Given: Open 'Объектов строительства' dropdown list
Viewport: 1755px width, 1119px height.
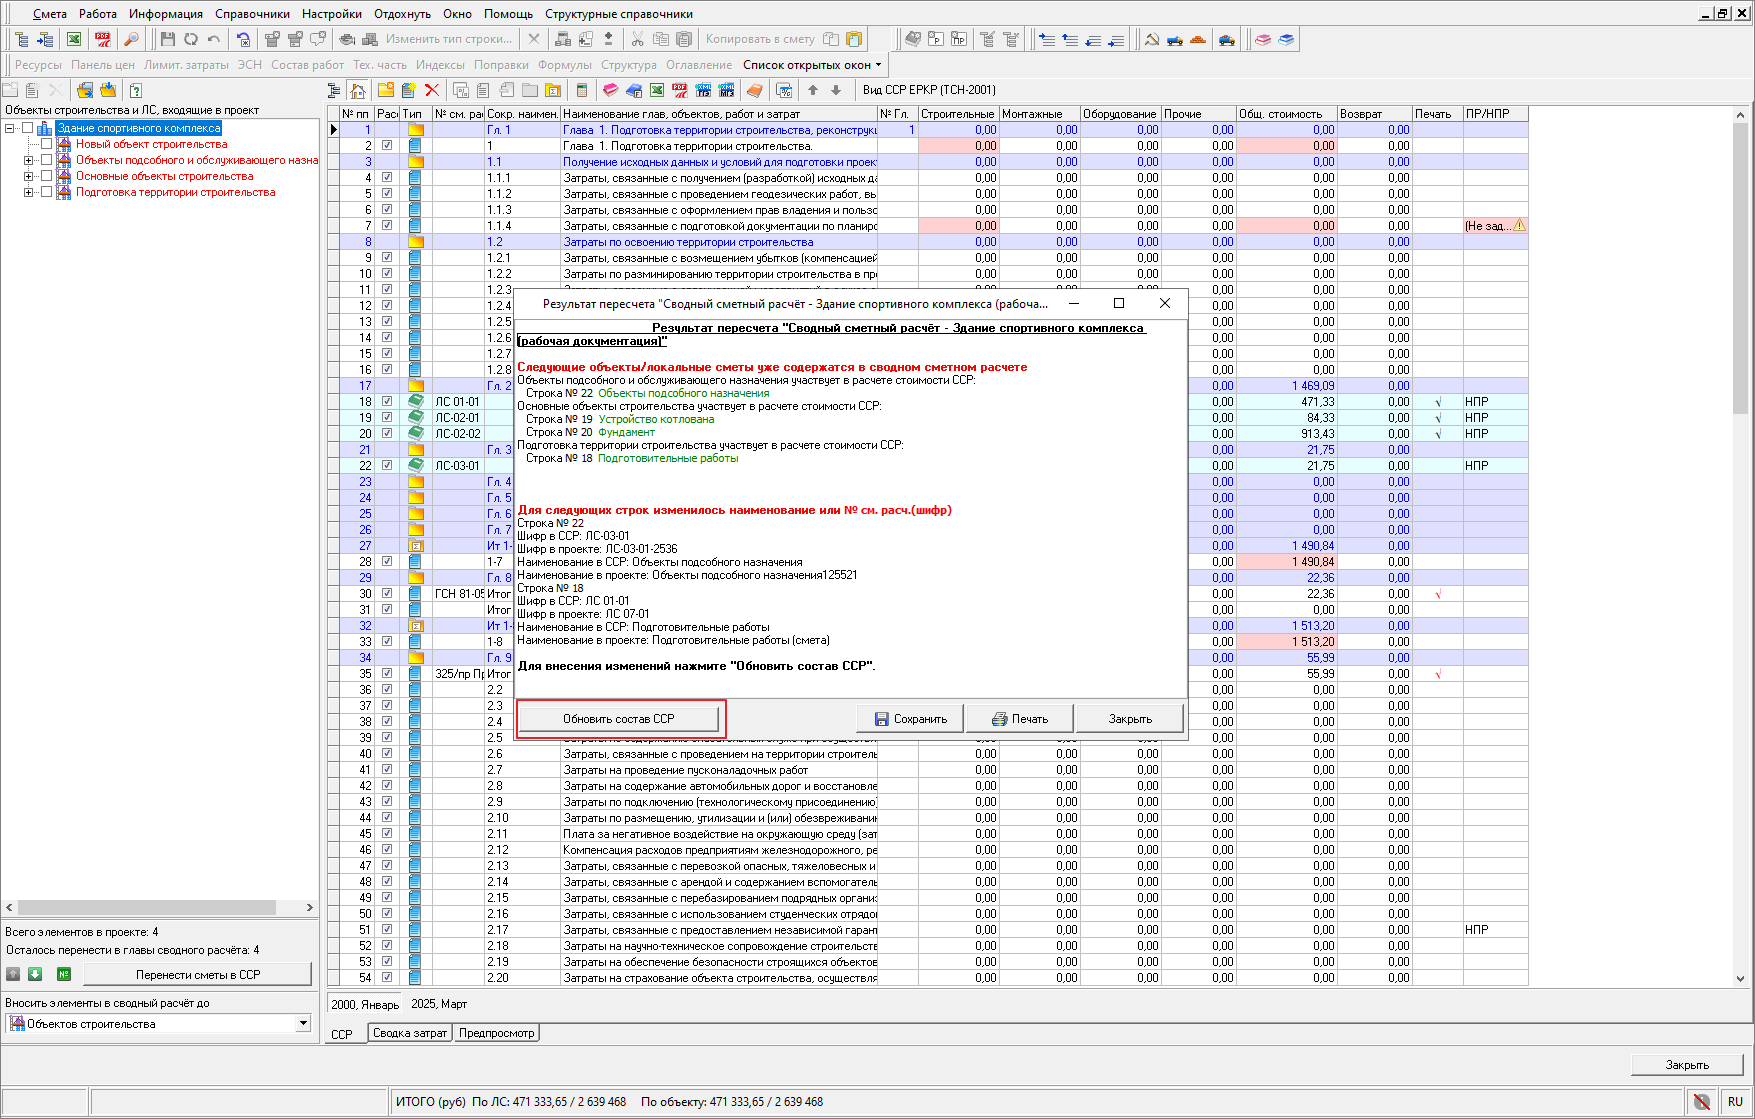Looking at the screenshot, I should pos(303,1023).
